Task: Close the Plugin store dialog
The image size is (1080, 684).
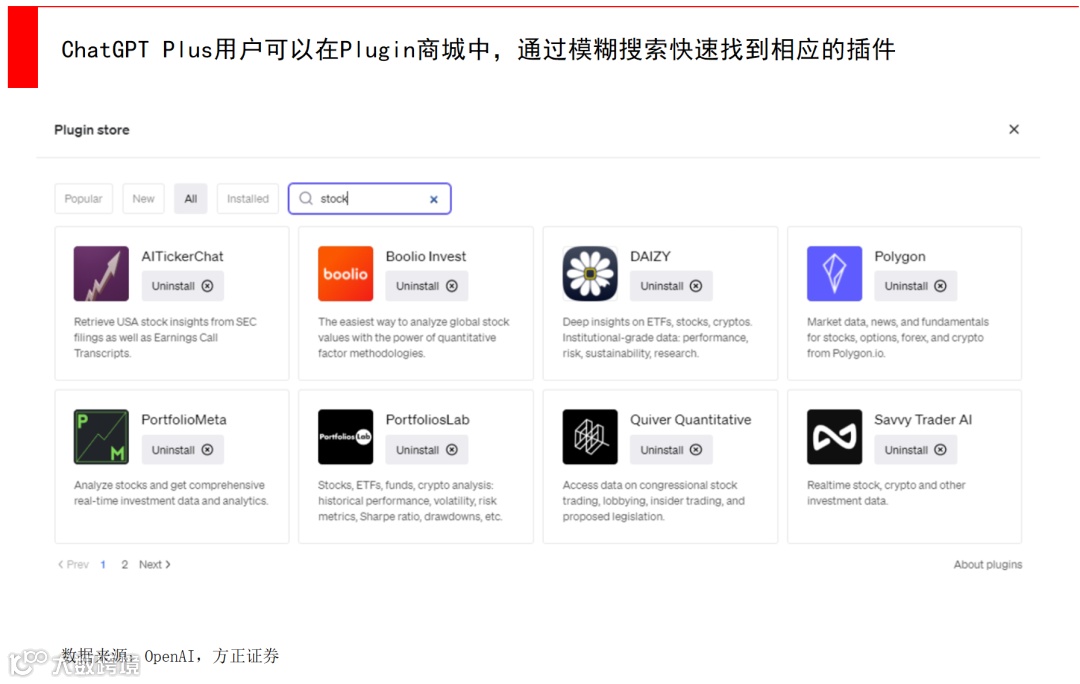Action: click(x=1014, y=129)
